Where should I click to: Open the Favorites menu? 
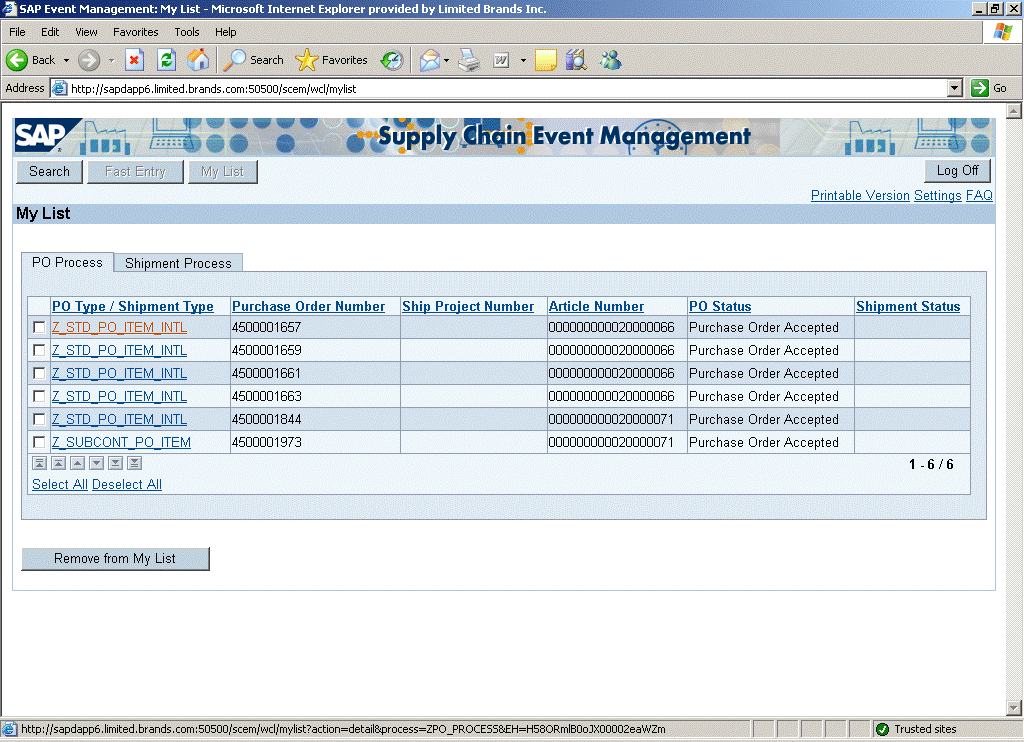click(135, 32)
